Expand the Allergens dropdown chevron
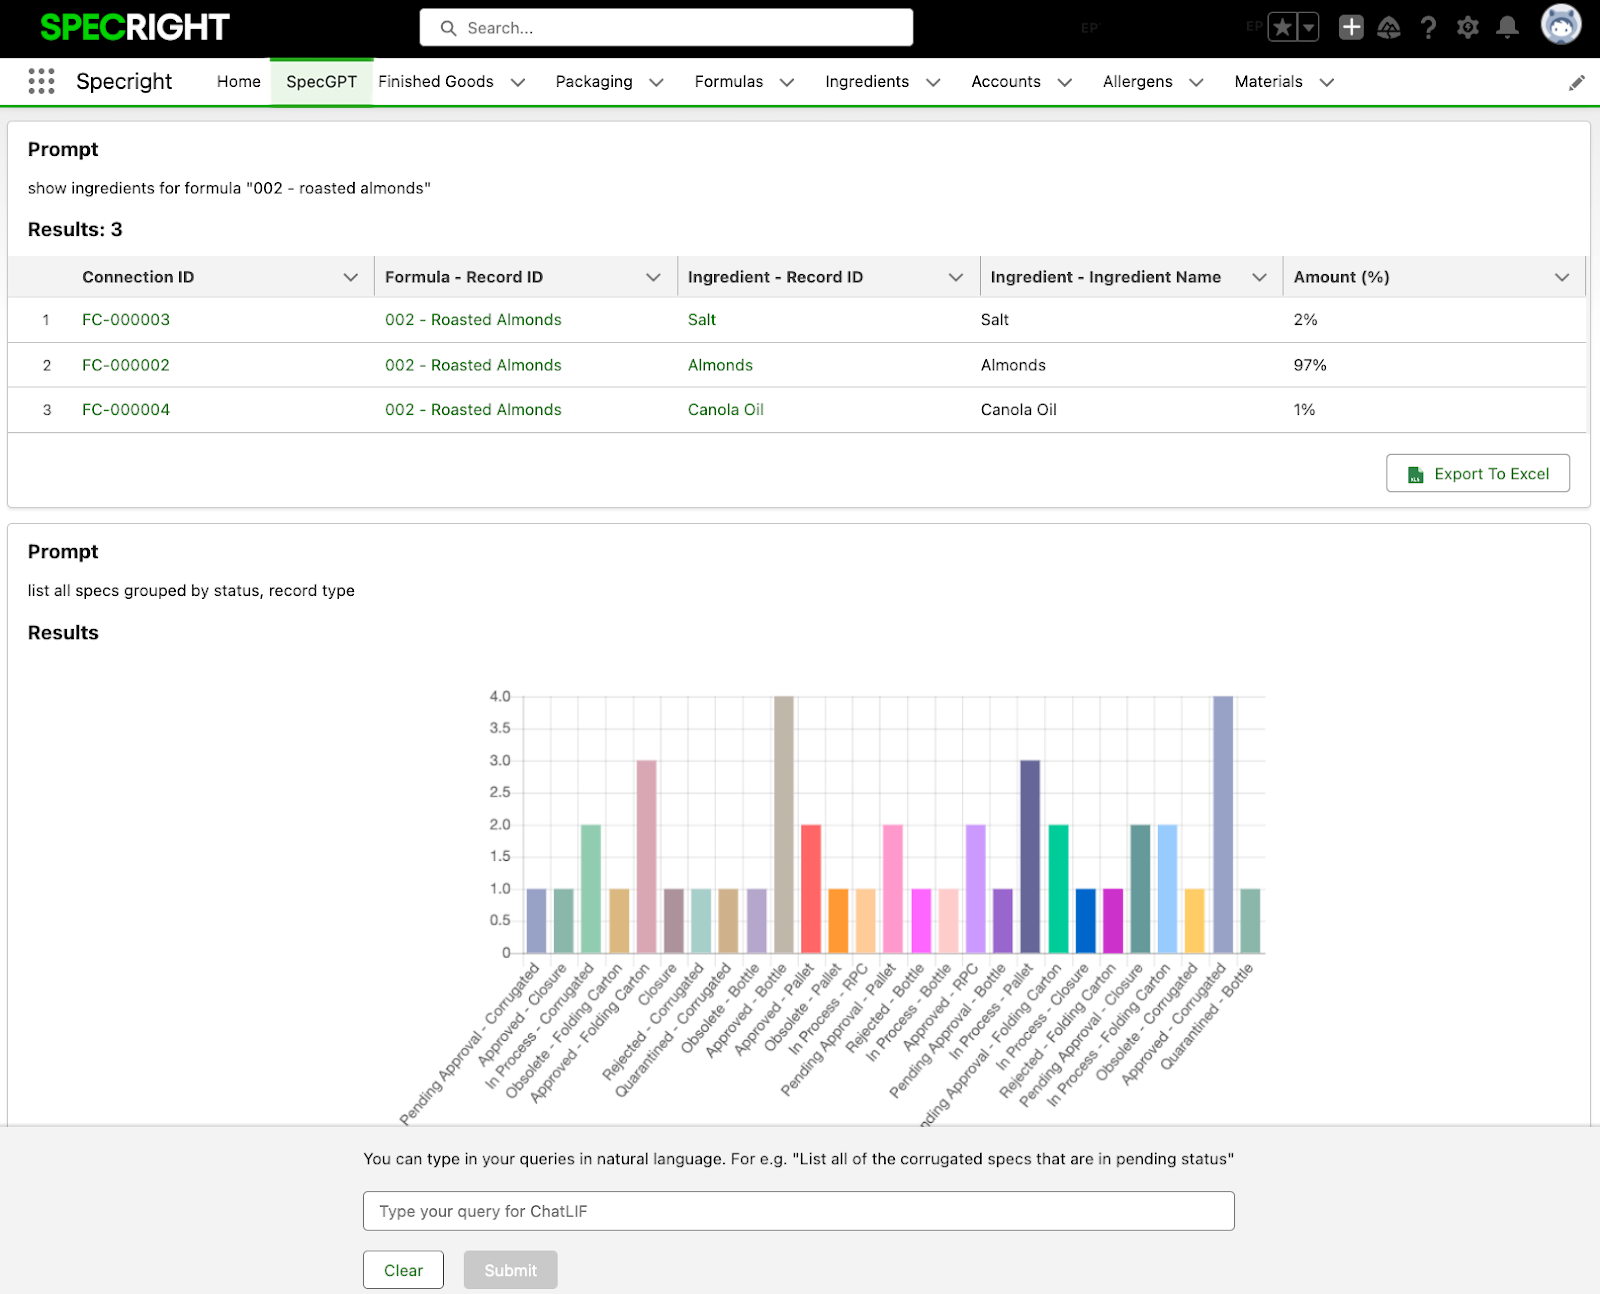The width and height of the screenshot is (1600, 1294). click(1196, 83)
